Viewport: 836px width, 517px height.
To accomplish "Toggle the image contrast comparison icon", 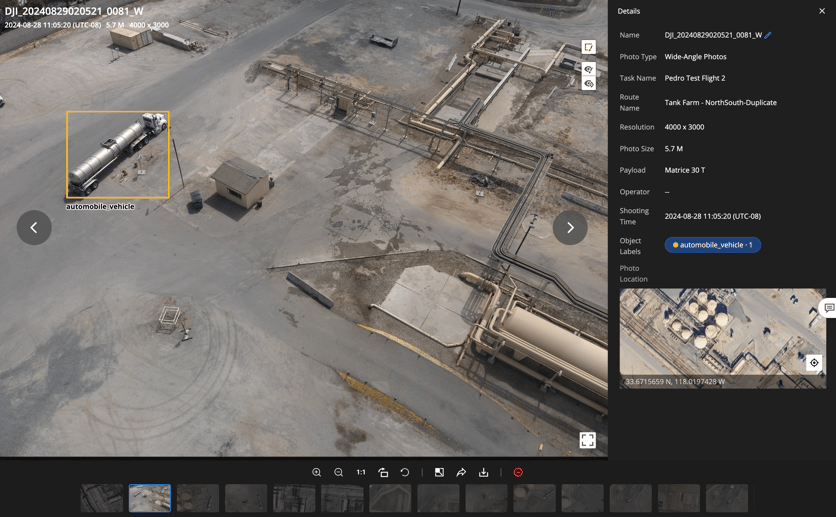I will [x=439, y=472].
